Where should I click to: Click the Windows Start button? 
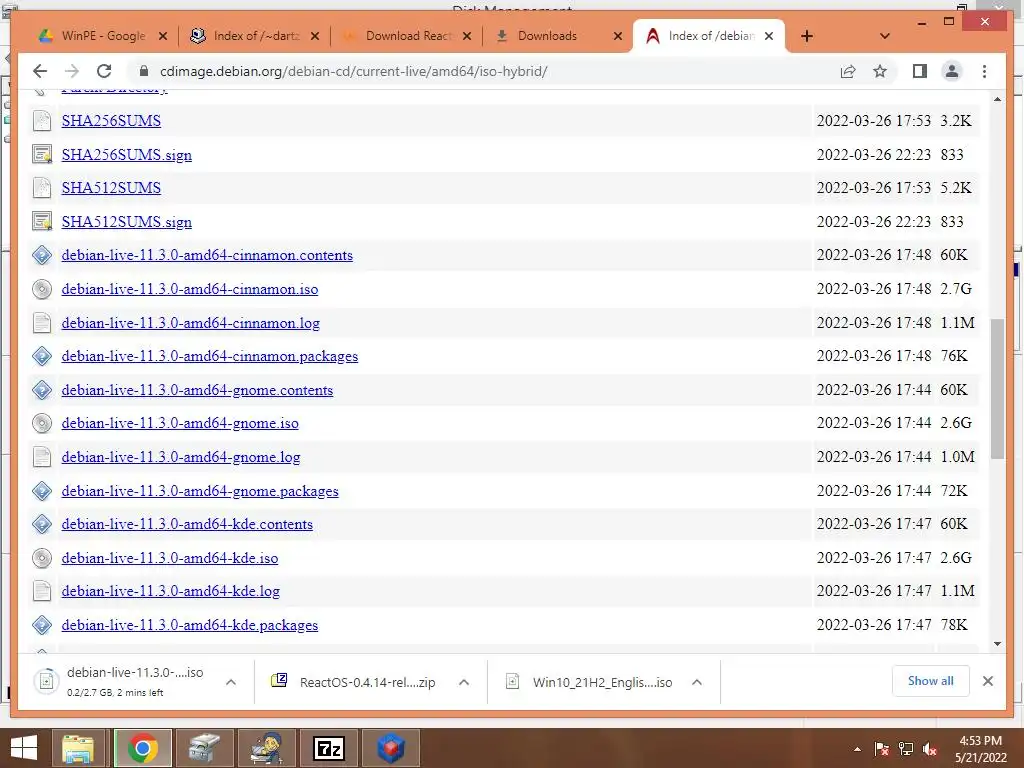coord(24,748)
